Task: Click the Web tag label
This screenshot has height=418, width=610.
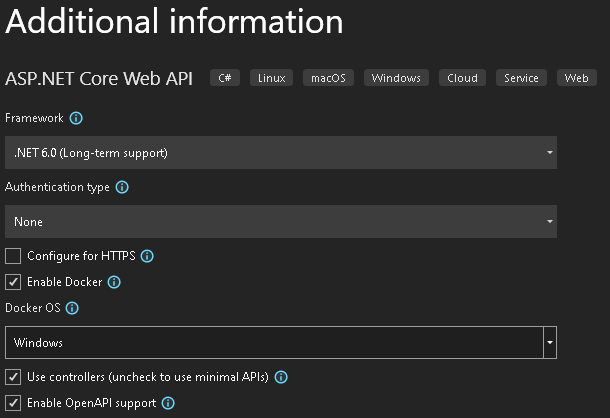Action: [x=576, y=78]
